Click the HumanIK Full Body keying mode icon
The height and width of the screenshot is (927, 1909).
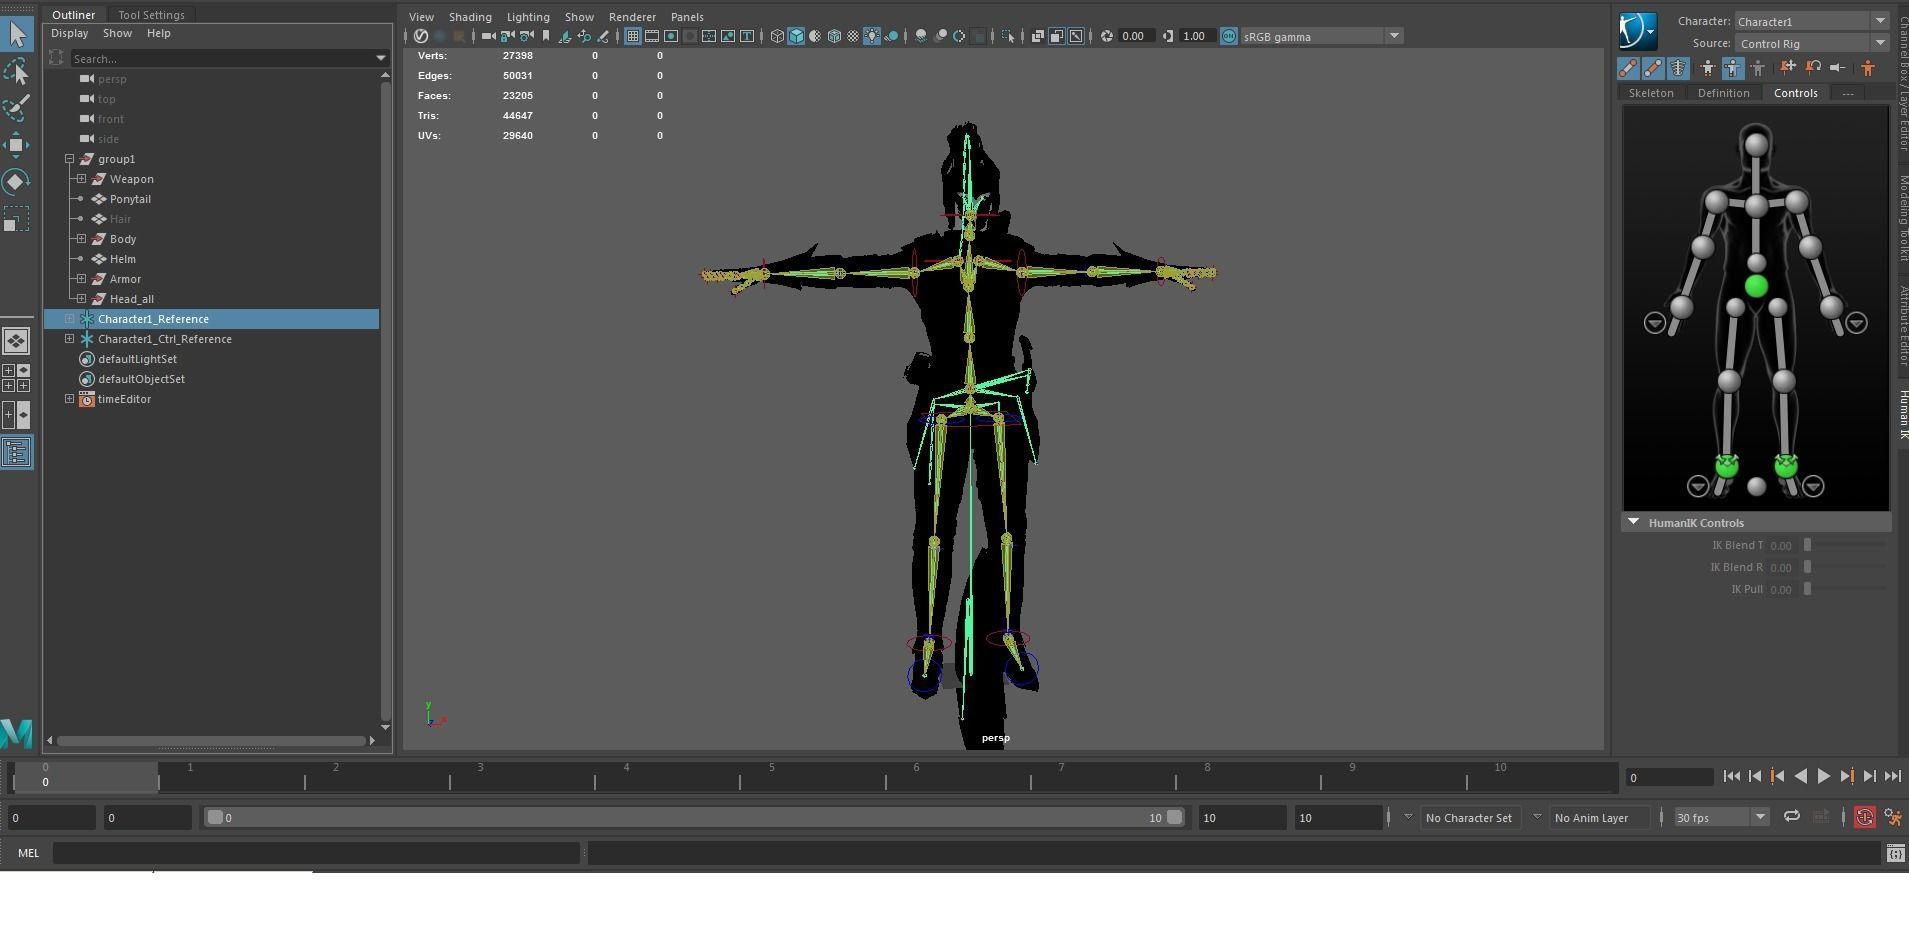point(1707,68)
